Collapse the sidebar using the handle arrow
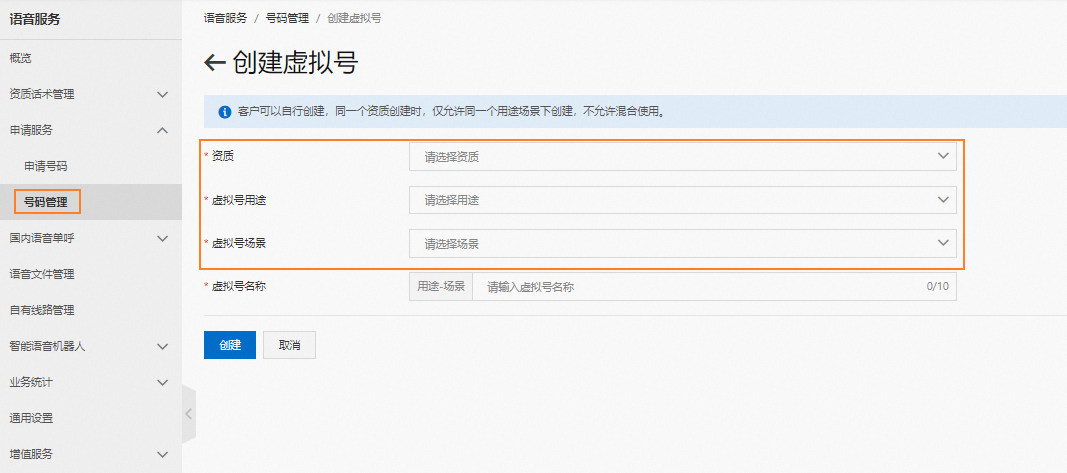The width and height of the screenshot is (1067, 473). (x=188, y=414)
